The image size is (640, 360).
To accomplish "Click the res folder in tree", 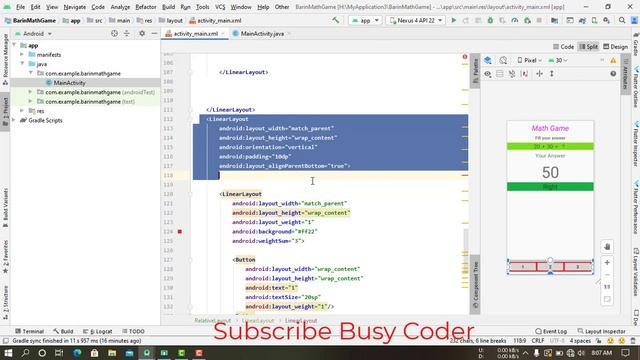I will (x=40, y=111).
